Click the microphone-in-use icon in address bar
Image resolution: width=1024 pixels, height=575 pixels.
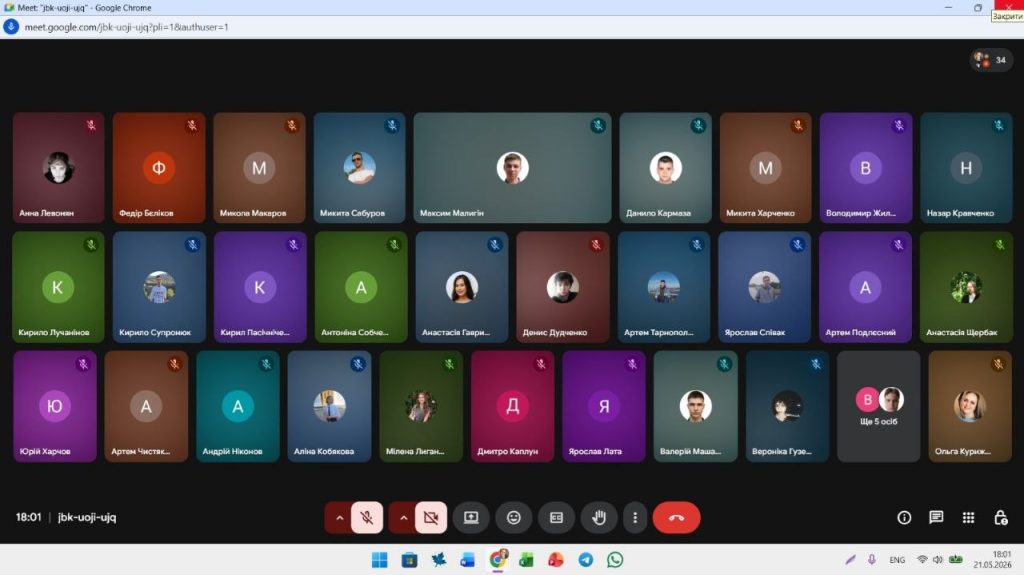11,27
